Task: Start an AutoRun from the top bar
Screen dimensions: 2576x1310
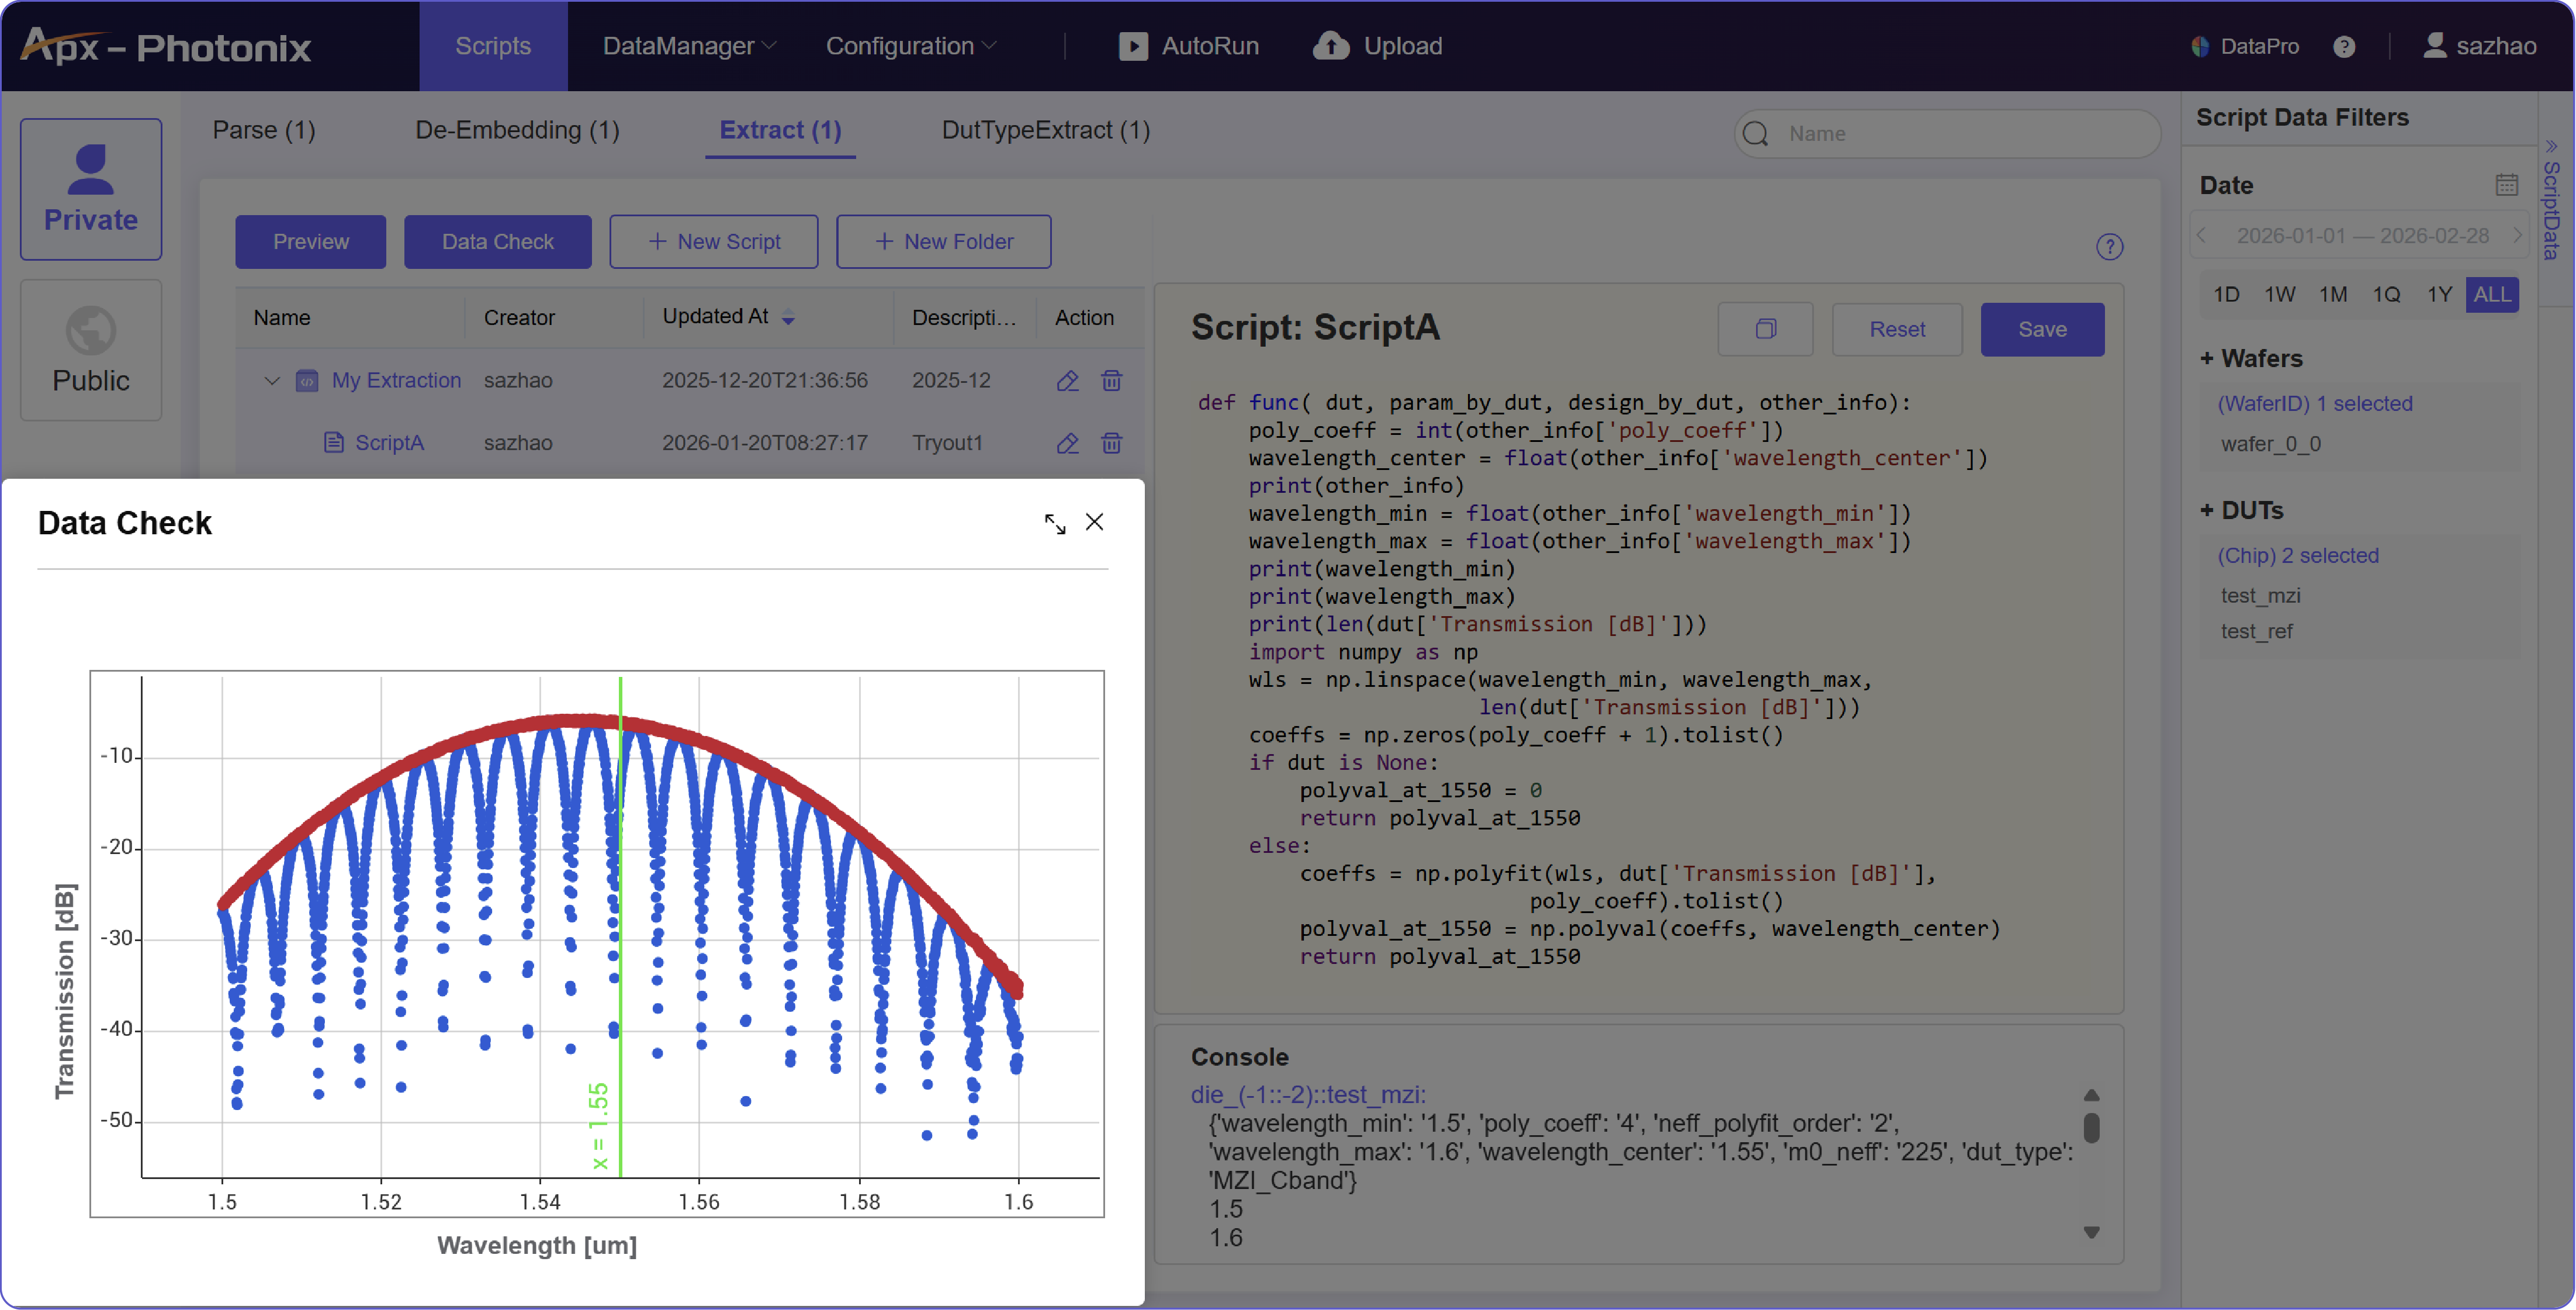Action: coord(1189,46)
